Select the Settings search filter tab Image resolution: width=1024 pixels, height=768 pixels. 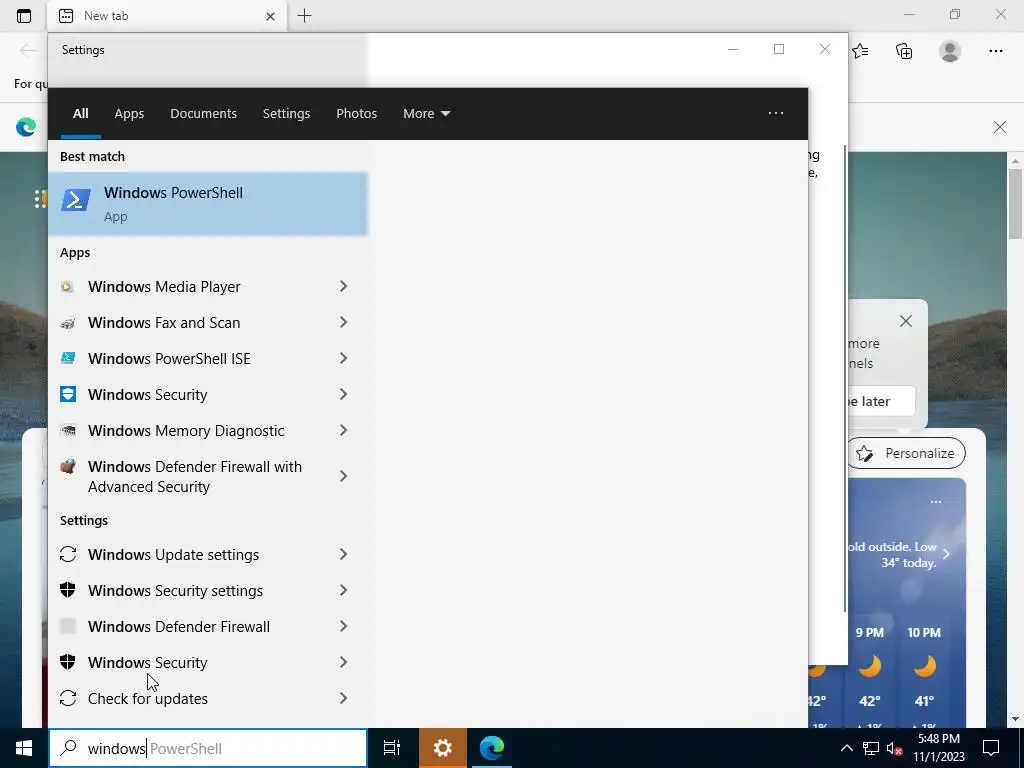click(x=286, y=114)
